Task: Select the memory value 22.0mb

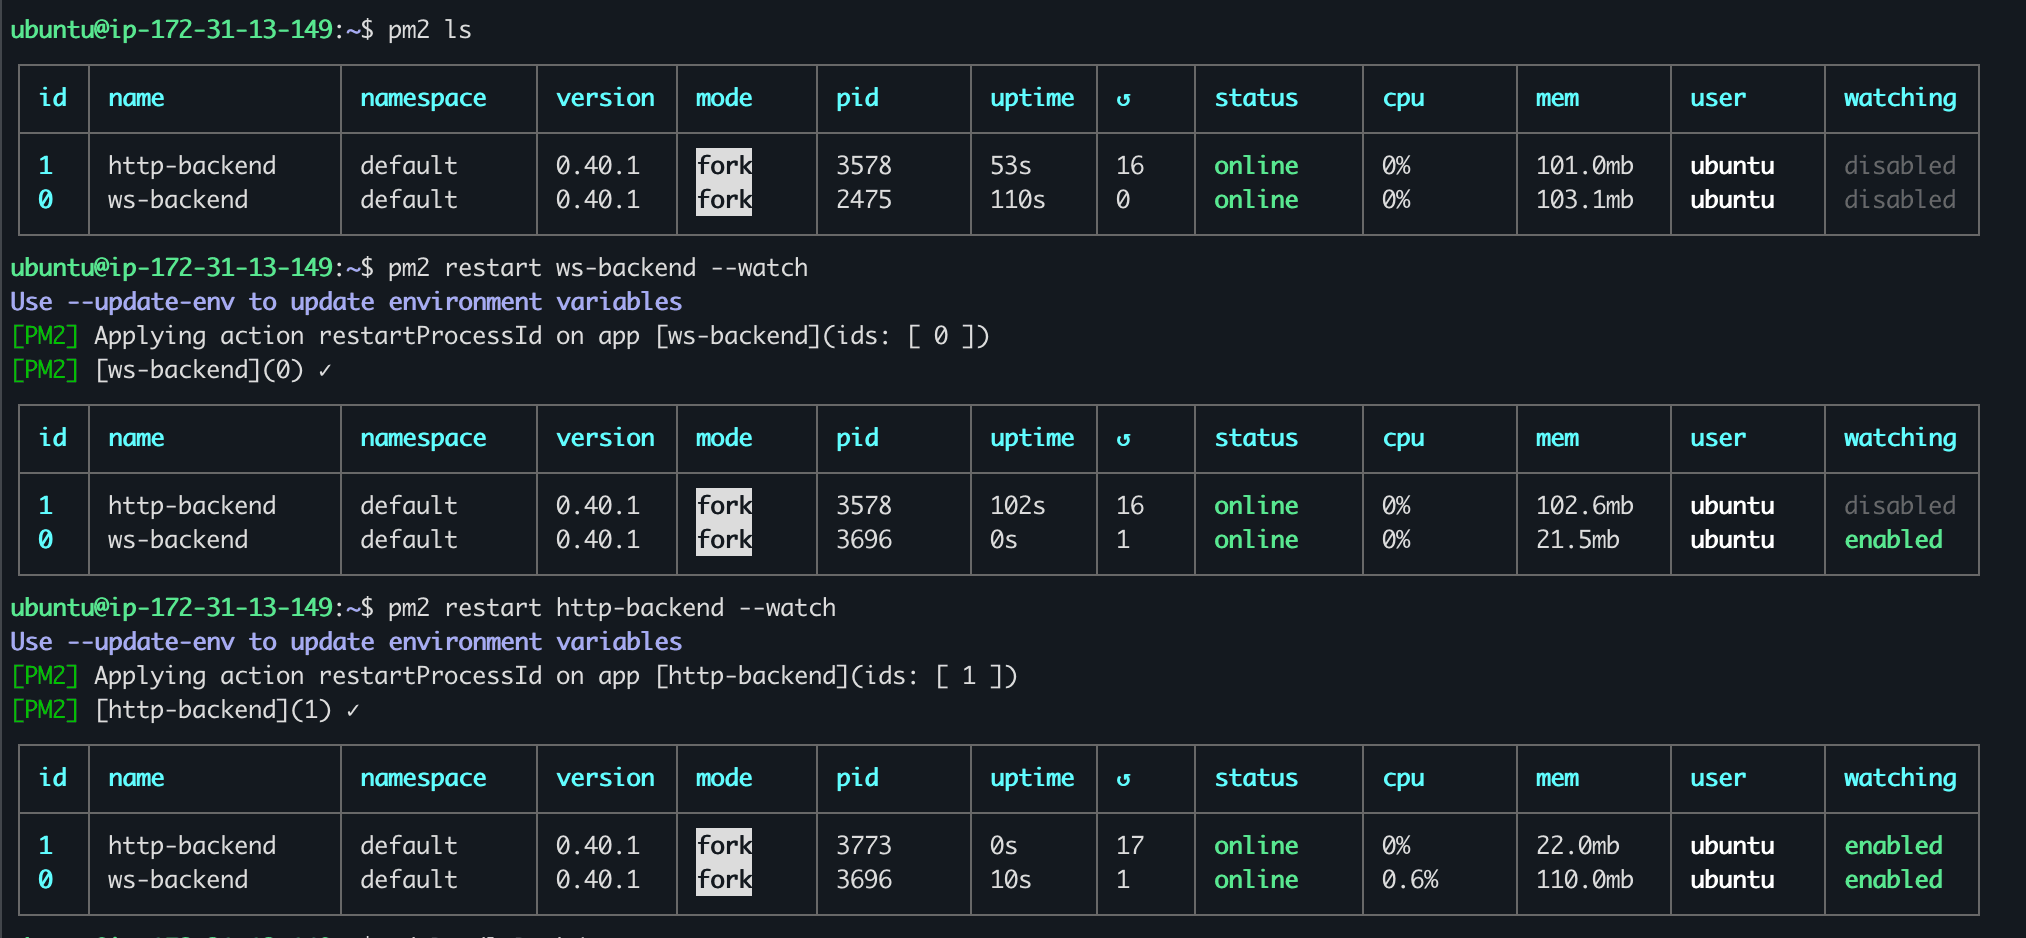Action: pyautogui.click(x=1577, y=845)
